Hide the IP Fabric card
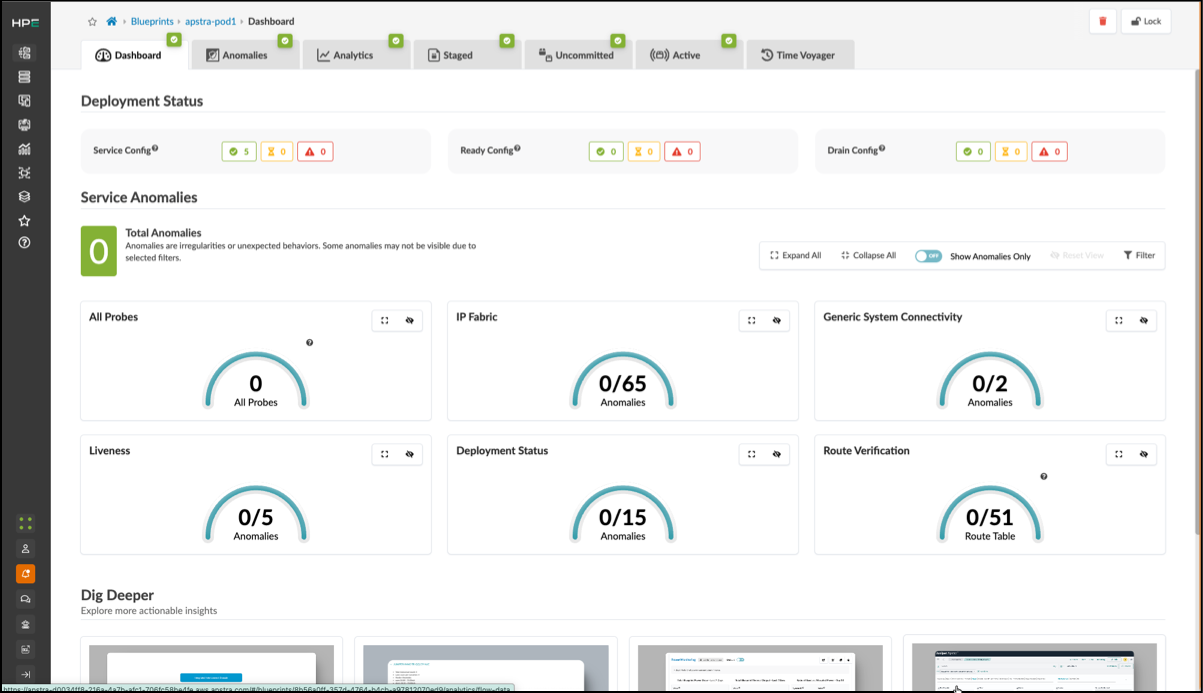Screen dimensions: 1203x693 tap(777, 321)
